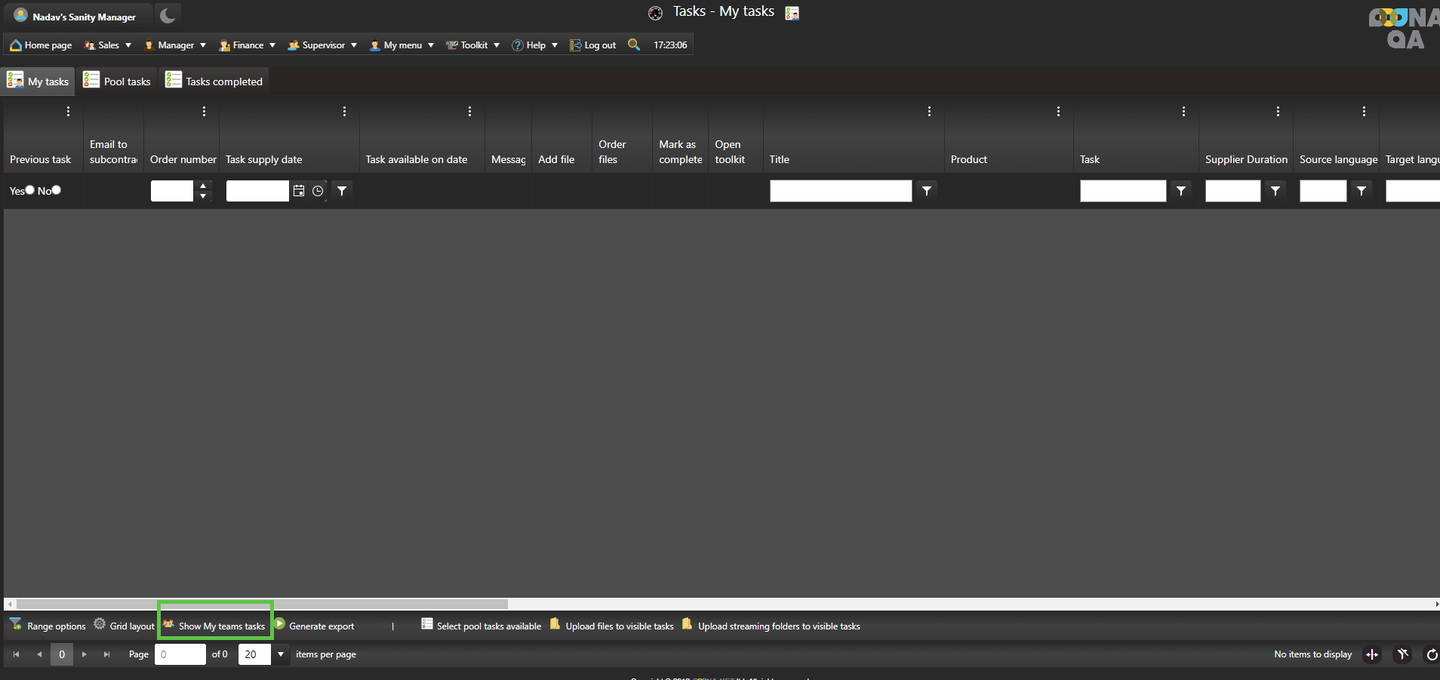This screenshot has width=1440, height=680.
Task: Open the Title column's three-dot menu
Action: tap(929, 112)
